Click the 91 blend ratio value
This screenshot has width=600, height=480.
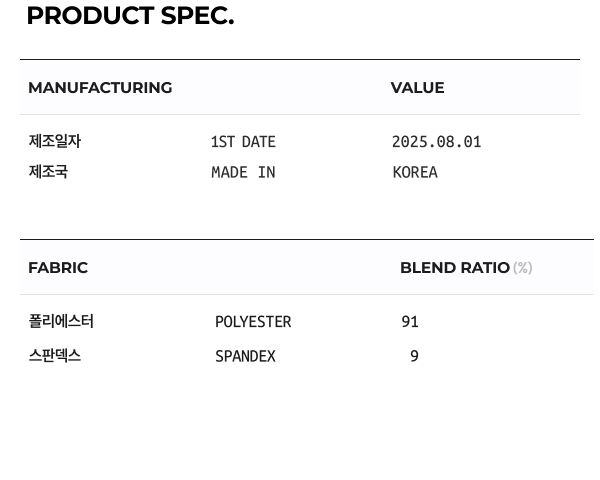tap(410, 322)
